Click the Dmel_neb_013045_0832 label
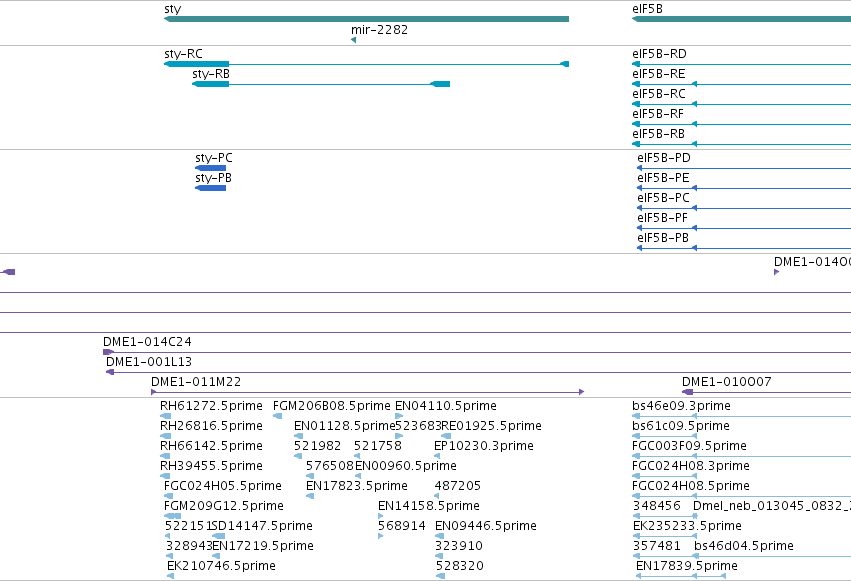Screen dimensions: 851x581 (772, 506)
